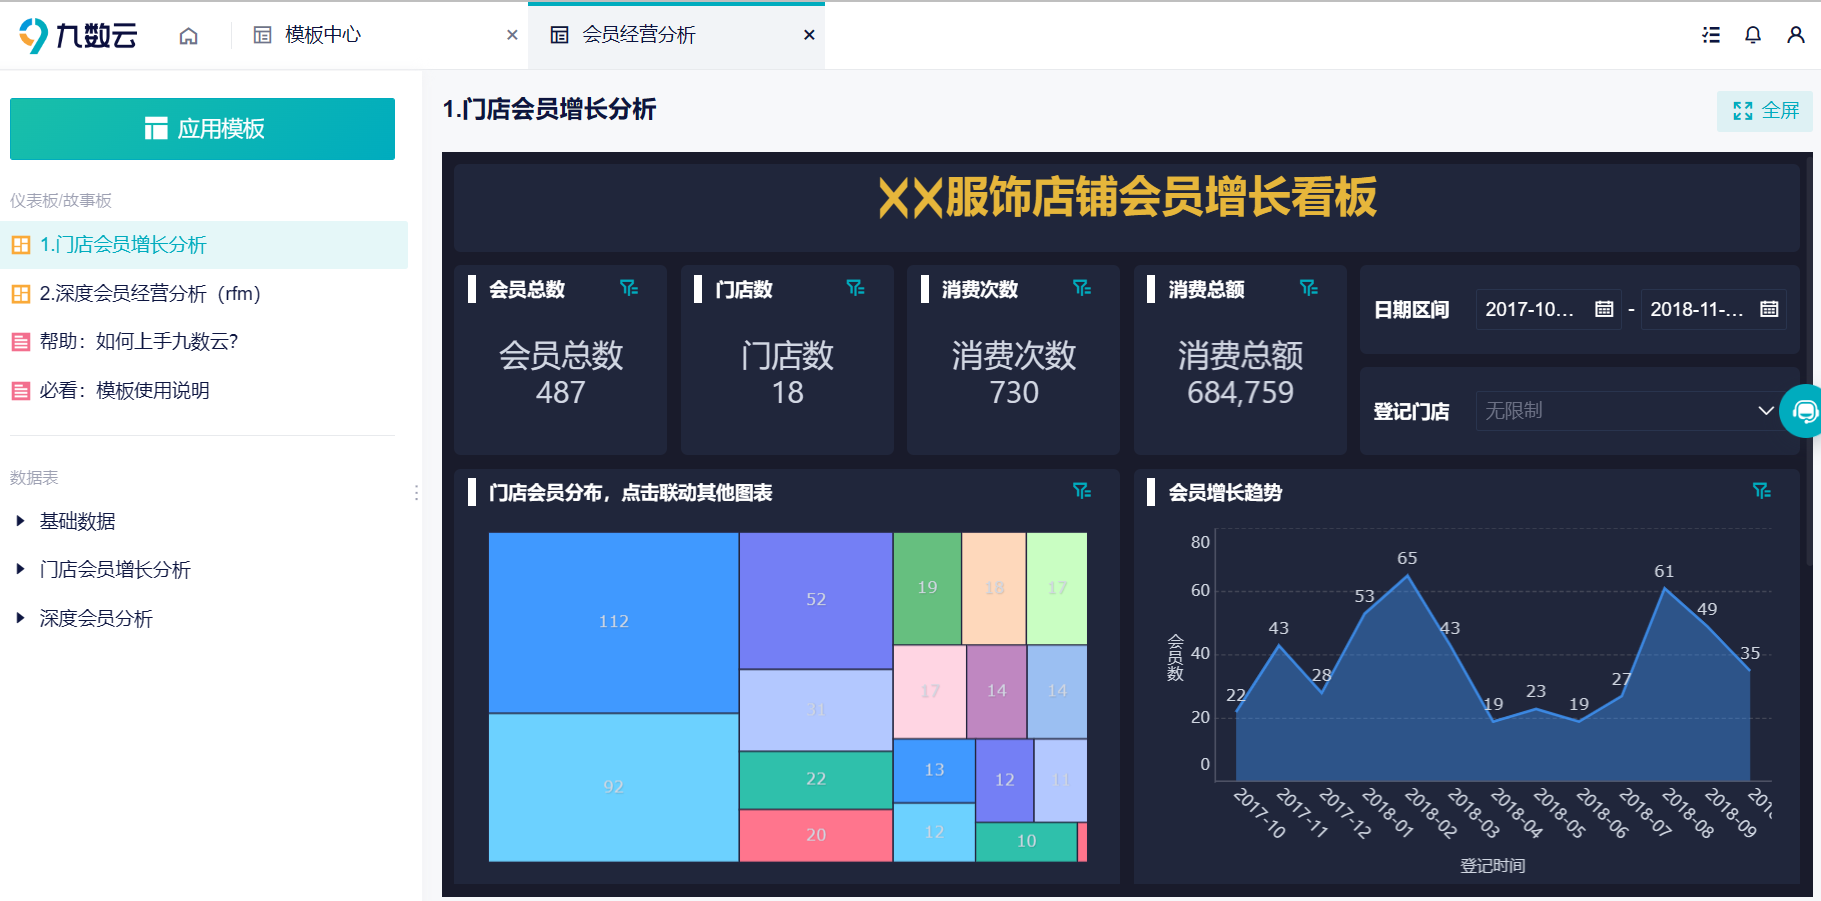The image size is (1821, 901).
Task: Open filter icon on 消费次数 card
Action: click(x=1082, y=289)
